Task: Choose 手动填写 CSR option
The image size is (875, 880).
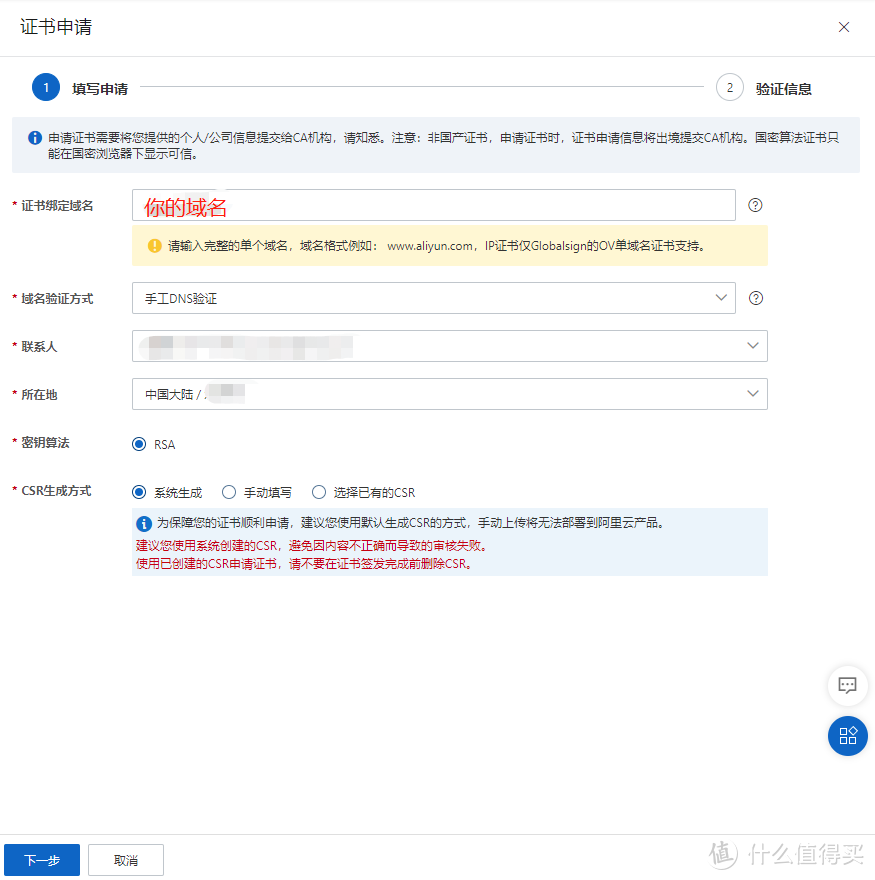Action: [227, 492]
